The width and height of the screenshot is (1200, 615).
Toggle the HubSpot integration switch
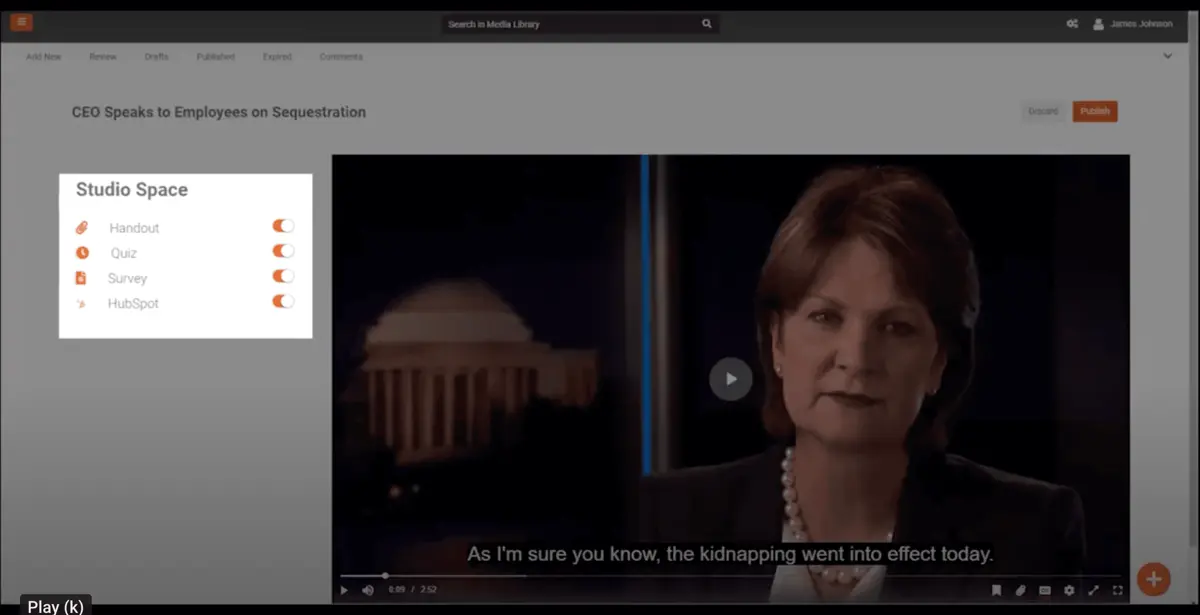pyautogui.click(x=283, y=301)
